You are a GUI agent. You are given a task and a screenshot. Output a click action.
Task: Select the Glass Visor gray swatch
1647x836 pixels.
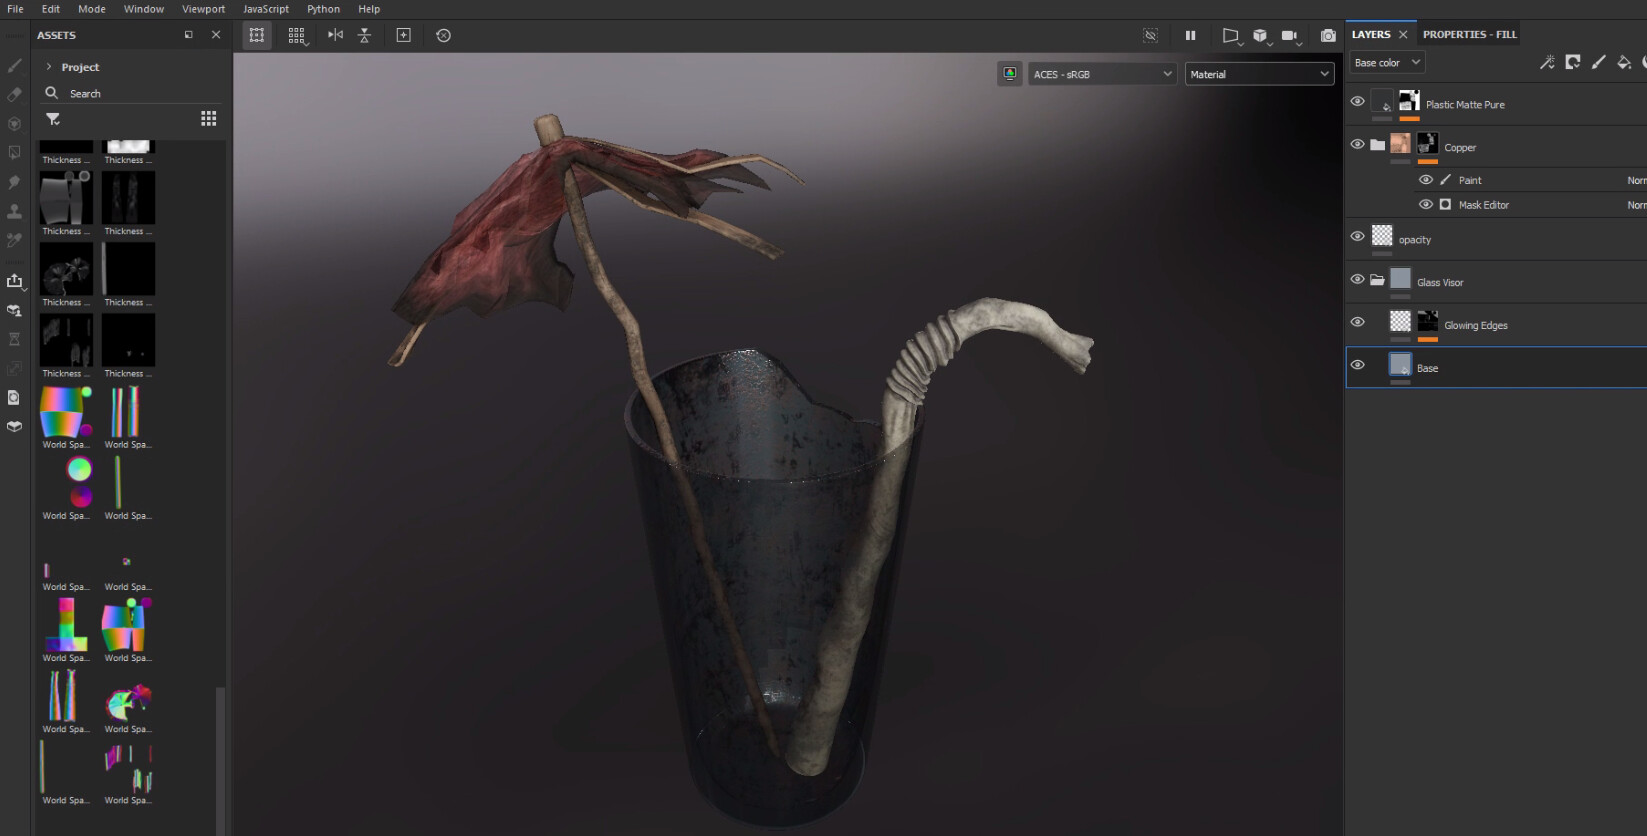point(1400,279)
